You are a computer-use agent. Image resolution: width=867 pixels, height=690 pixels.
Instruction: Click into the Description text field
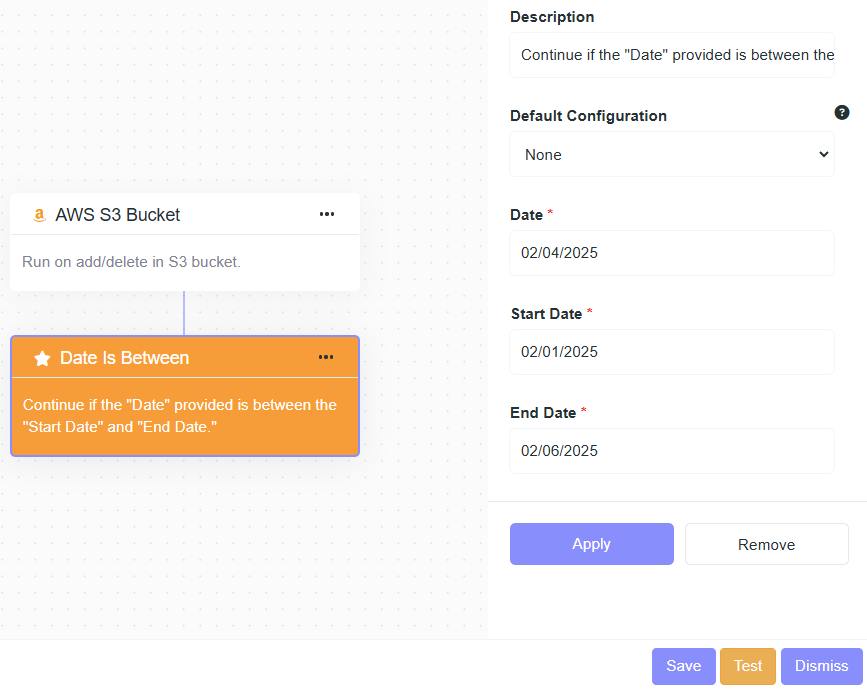click(671, 55)
